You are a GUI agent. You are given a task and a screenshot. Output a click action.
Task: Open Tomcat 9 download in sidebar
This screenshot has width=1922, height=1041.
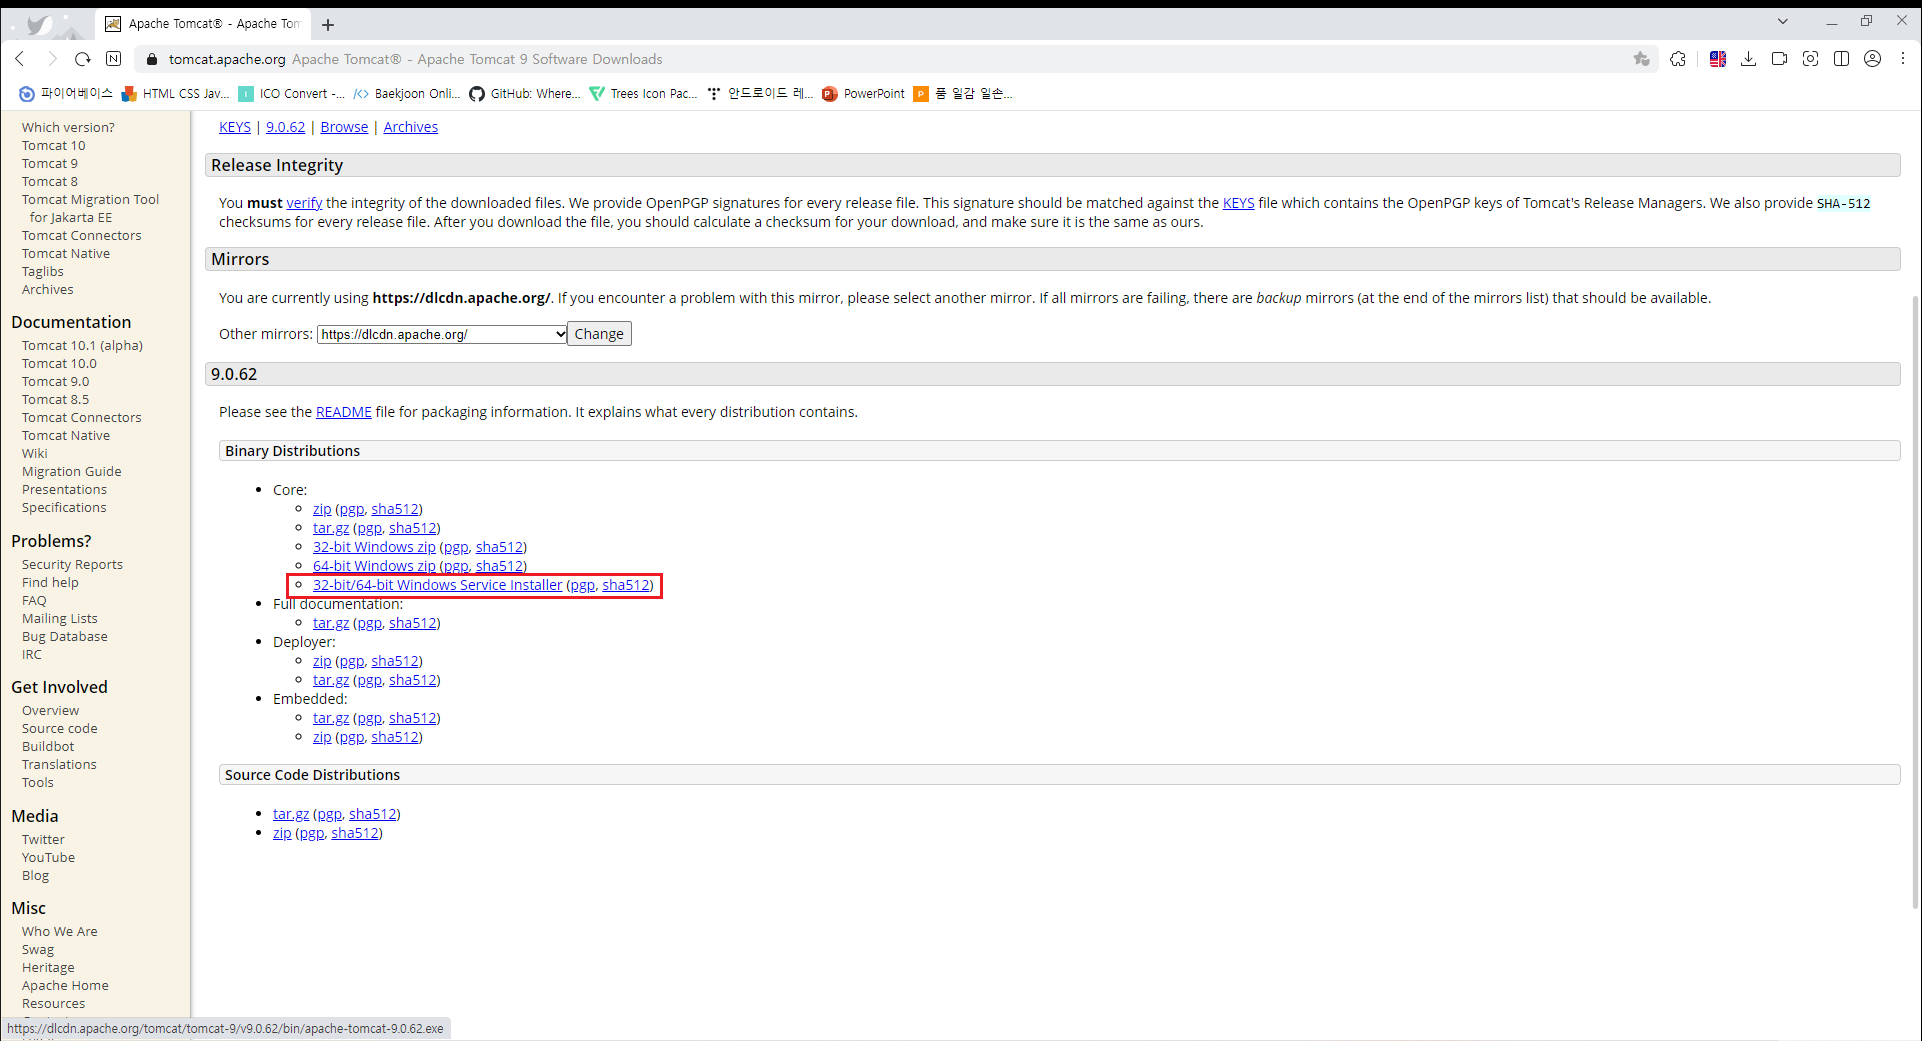(x=50, y=163)
